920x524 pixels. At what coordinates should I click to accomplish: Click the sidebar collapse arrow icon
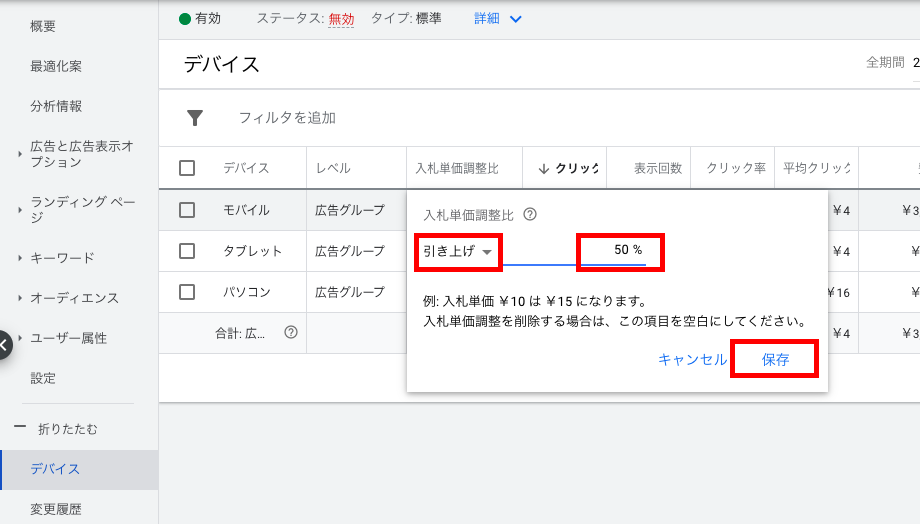tap(4, 344)
